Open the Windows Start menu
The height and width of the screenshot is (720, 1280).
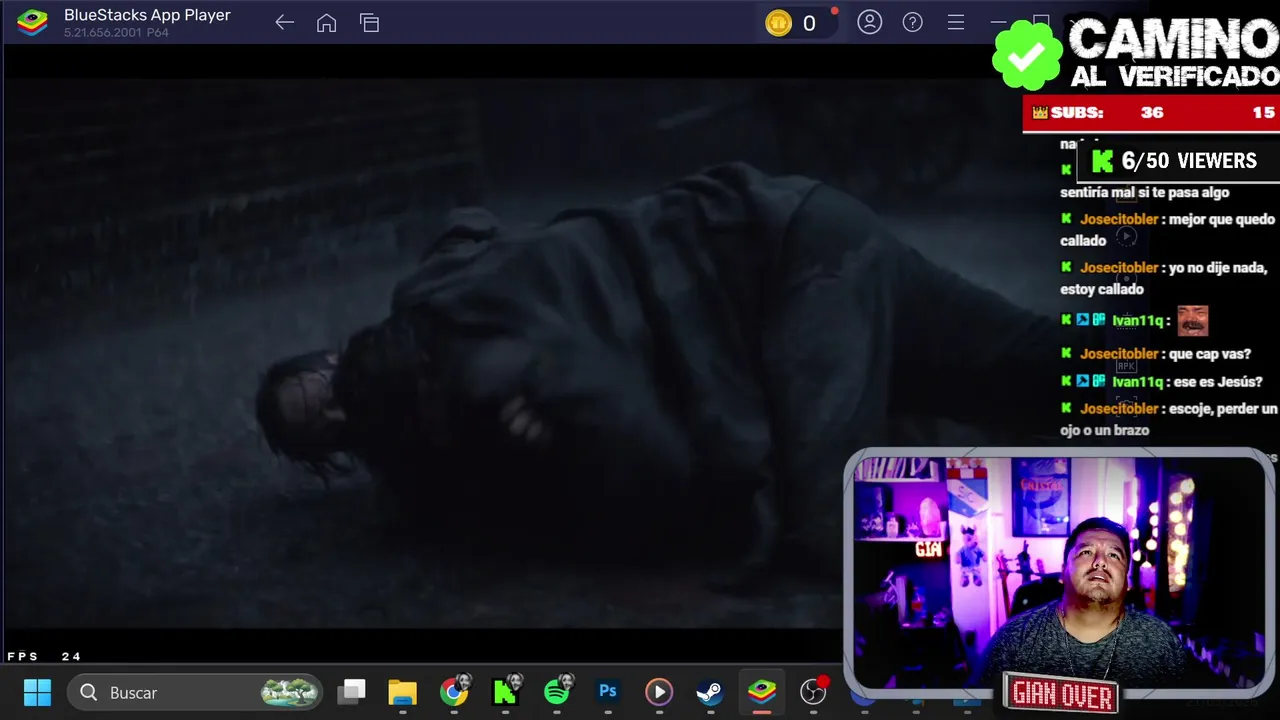(x=37, y=692)
